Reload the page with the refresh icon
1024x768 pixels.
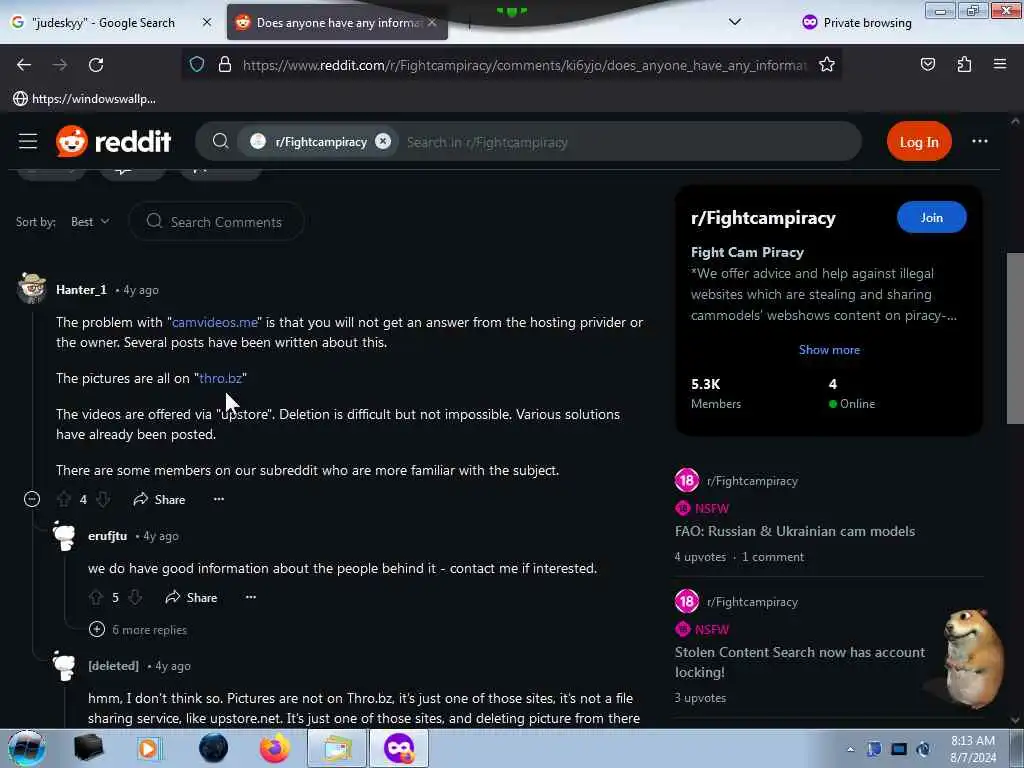[96, 65]
